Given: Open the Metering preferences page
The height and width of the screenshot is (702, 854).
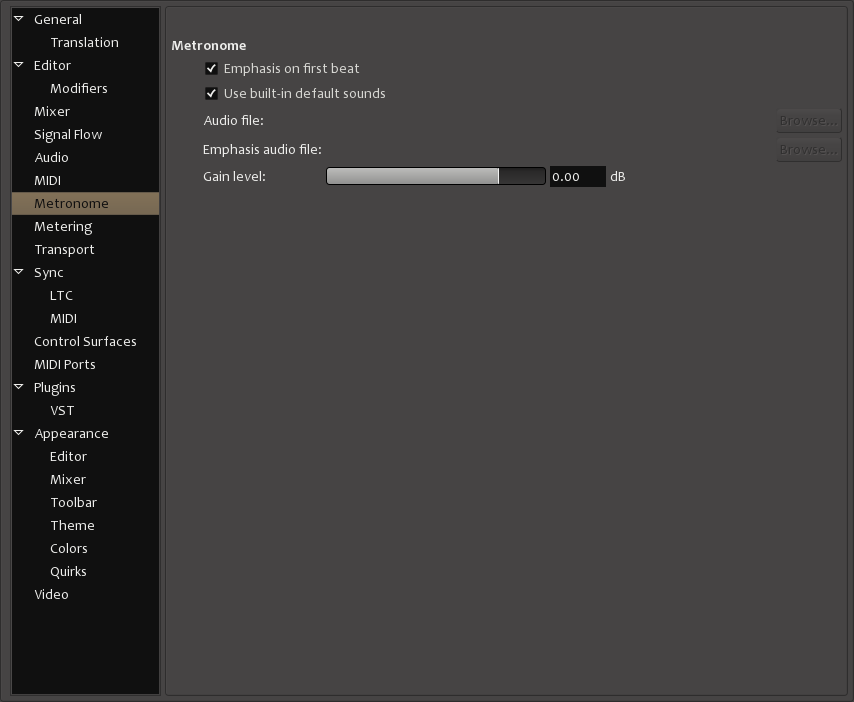Looking at the screenshot, I should tap(63, 227).
